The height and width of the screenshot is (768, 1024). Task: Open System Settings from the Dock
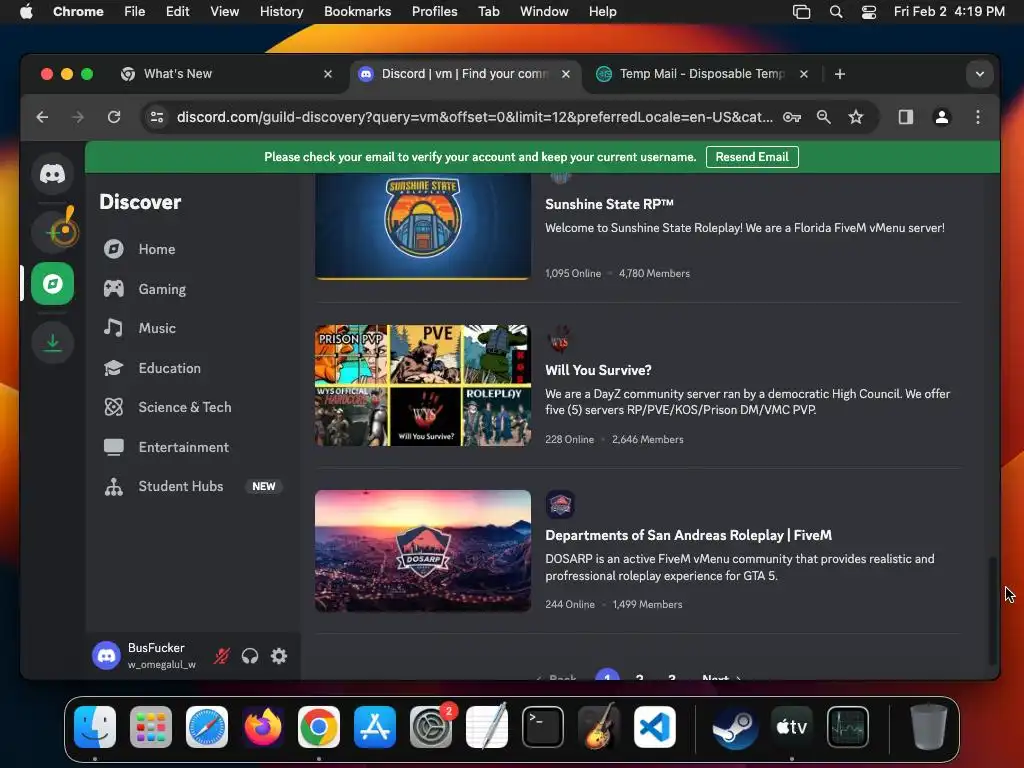[x=431, y=727]
